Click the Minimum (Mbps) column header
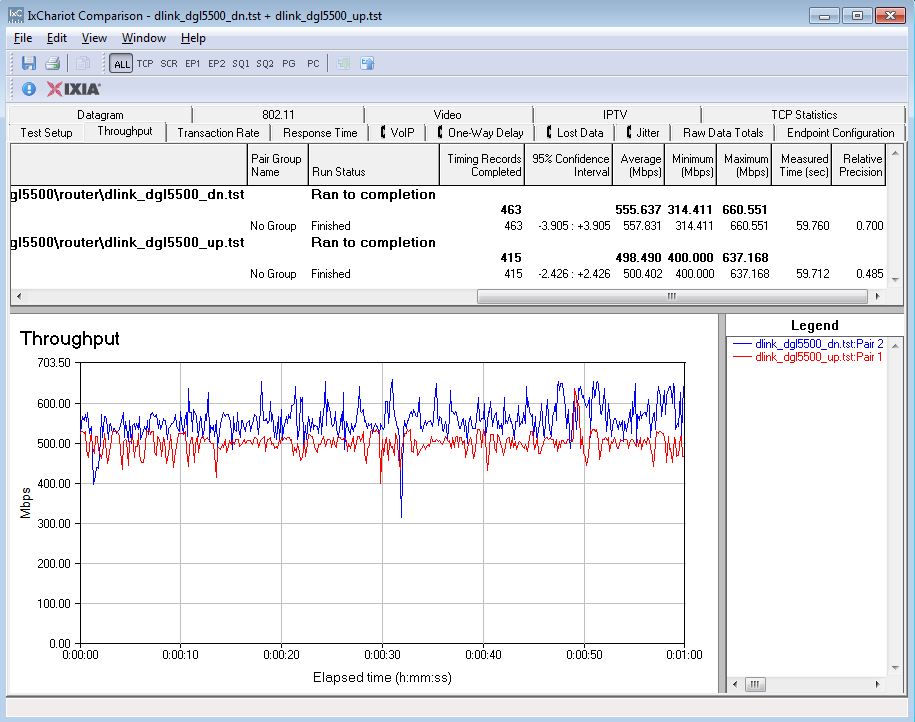915x722 pixels. (x=690, y=165)
